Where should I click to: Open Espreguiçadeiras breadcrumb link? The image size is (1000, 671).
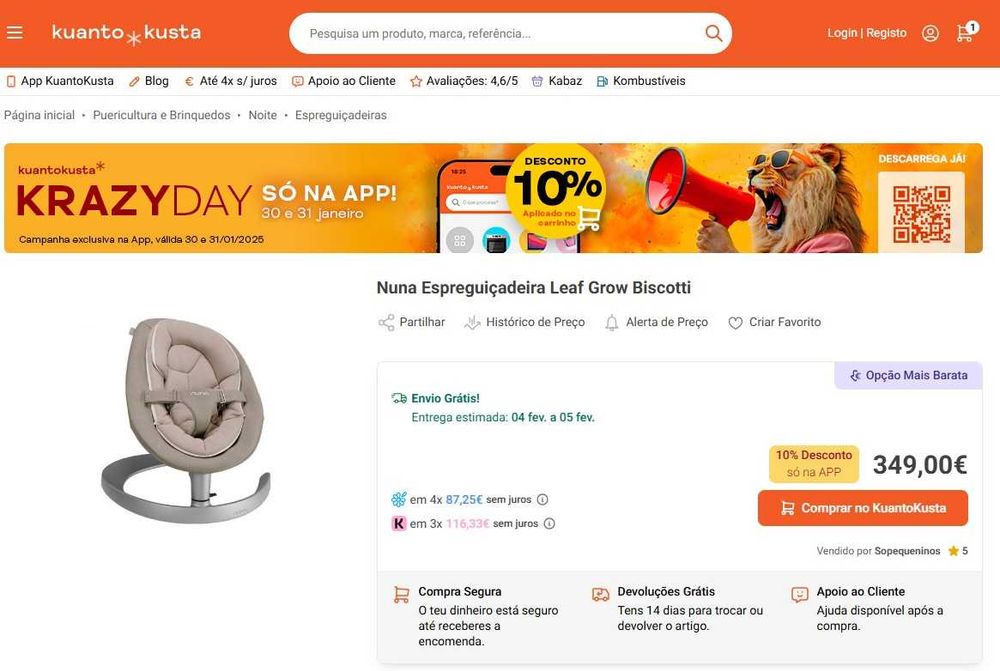[340, 115]
